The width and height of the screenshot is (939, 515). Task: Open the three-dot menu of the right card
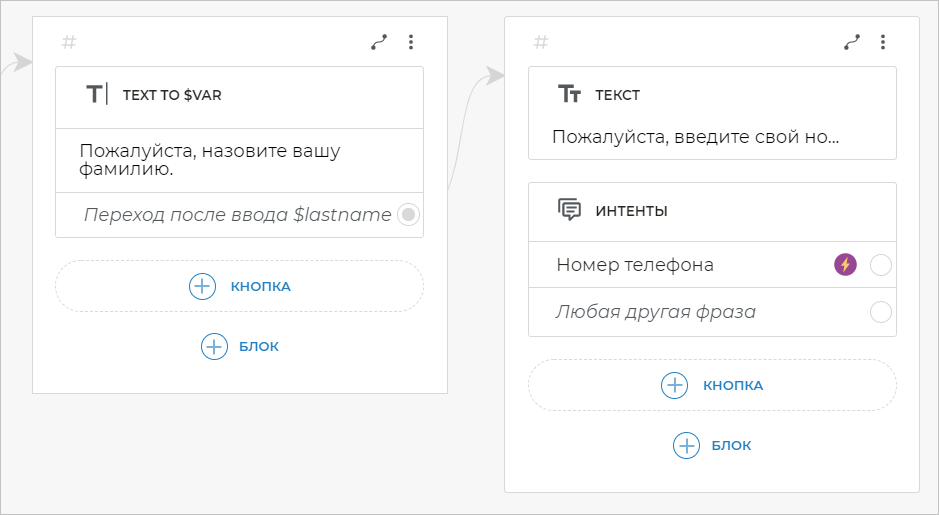[883, 42]
